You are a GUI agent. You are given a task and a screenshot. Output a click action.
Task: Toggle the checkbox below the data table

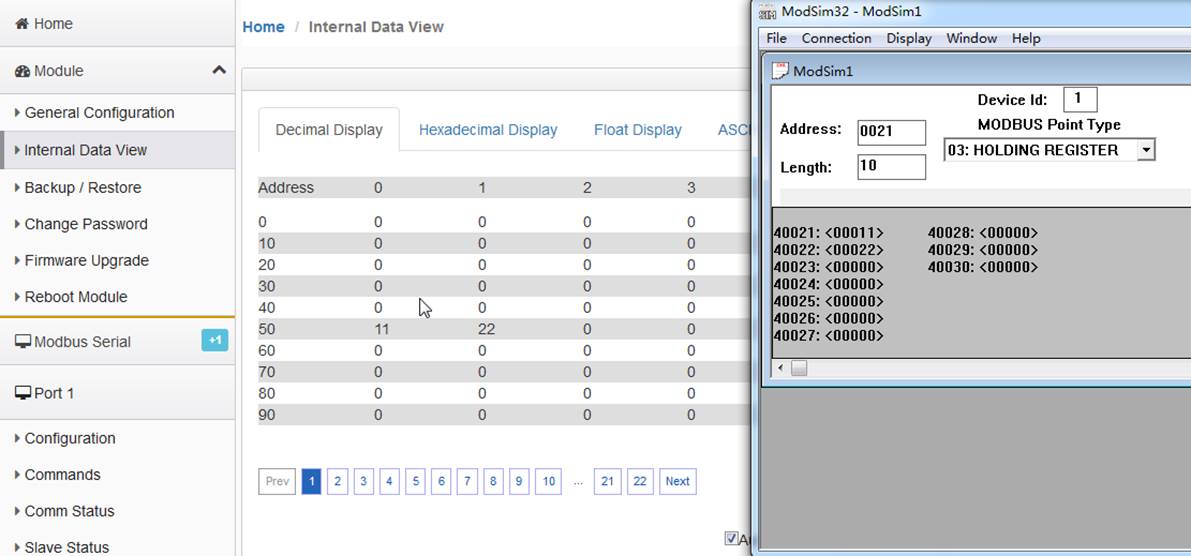click(731, 539)
